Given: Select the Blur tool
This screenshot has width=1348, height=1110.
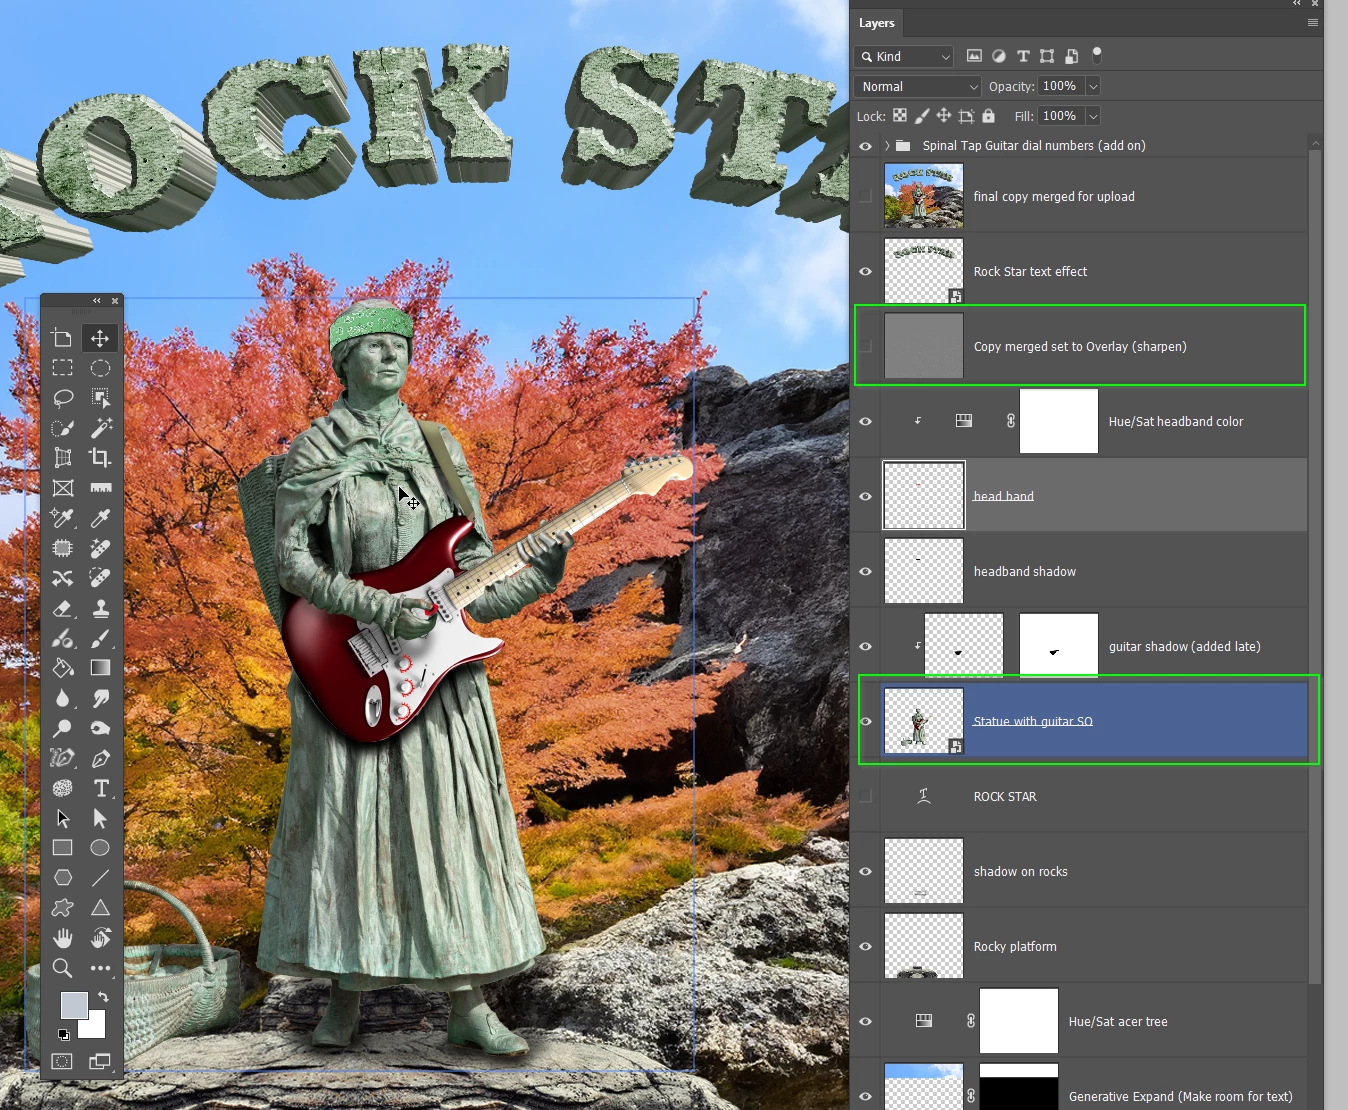Looking at the screenshot, I should point(62,698).
